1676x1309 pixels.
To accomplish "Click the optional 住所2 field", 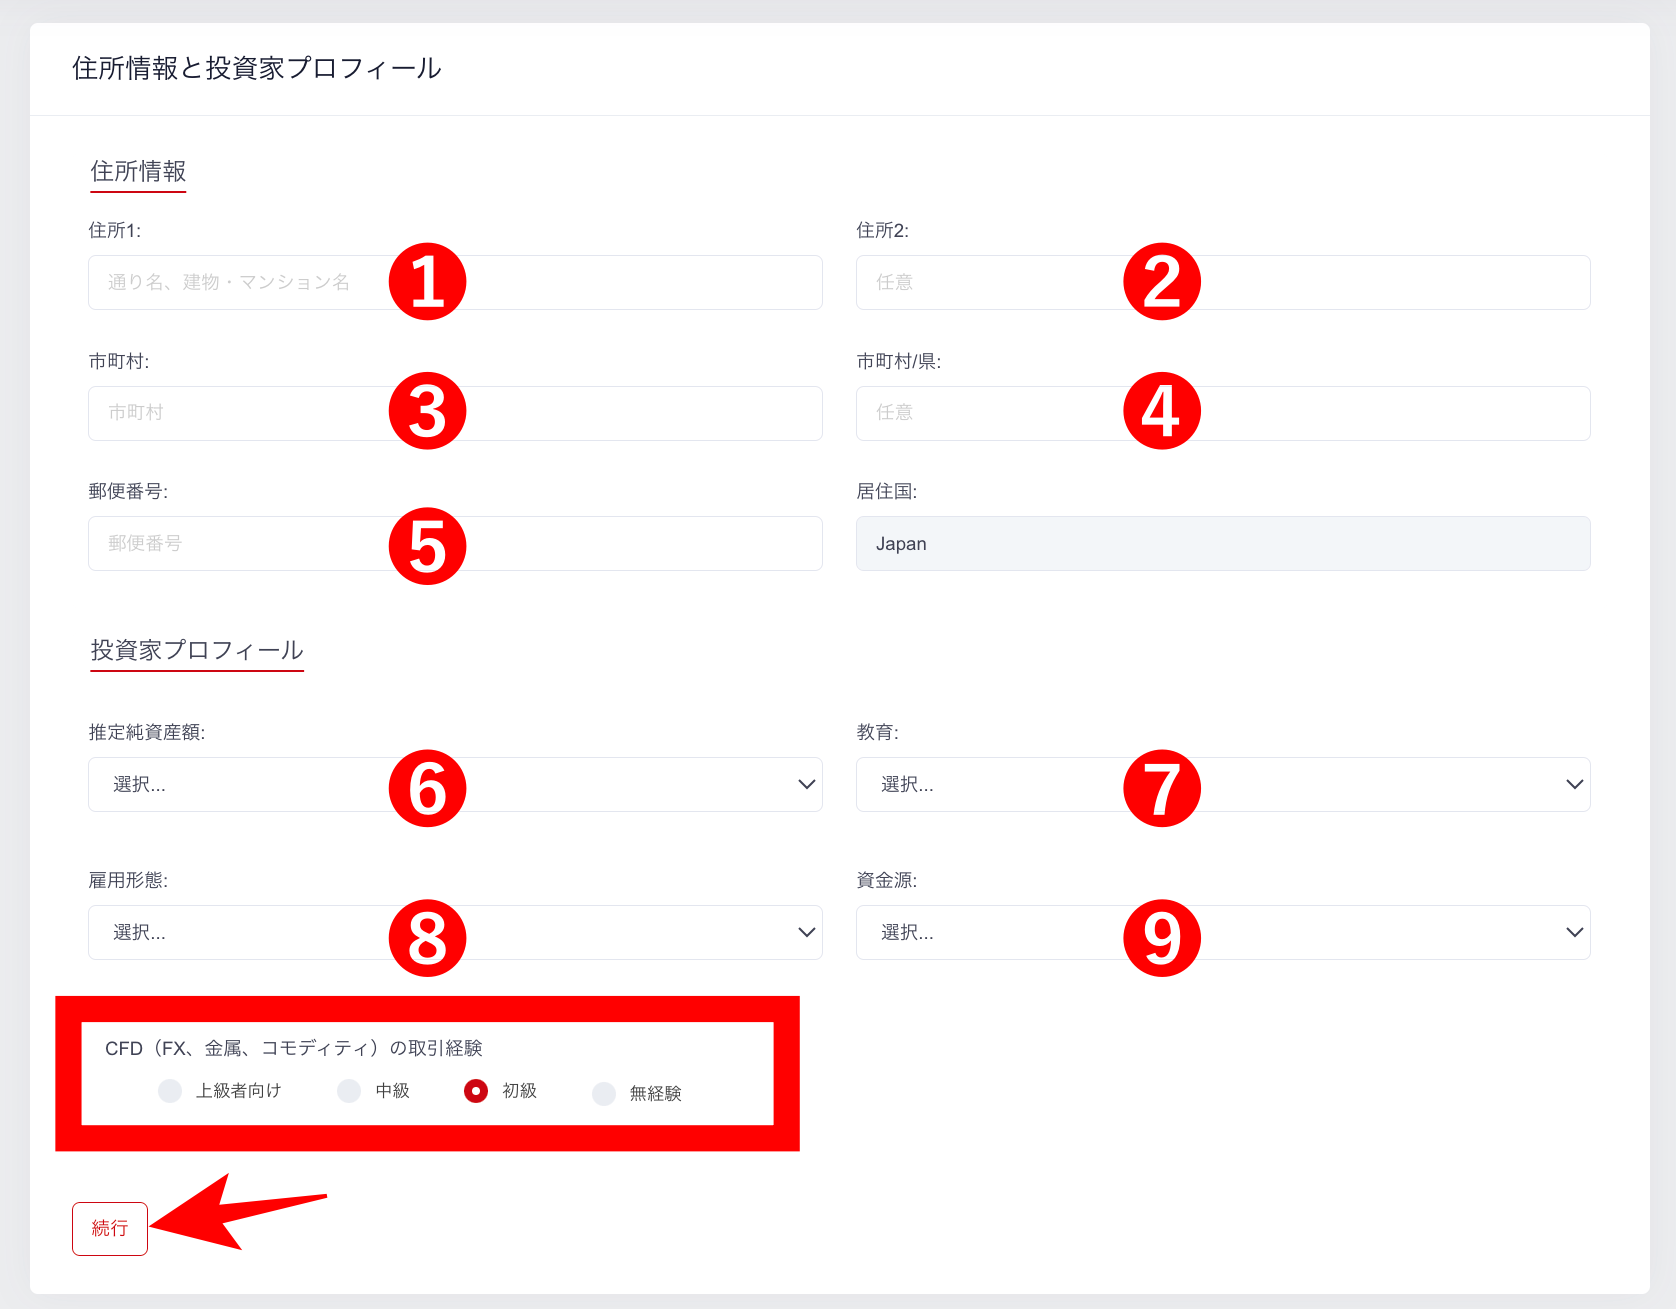I will pos(1000,282).
